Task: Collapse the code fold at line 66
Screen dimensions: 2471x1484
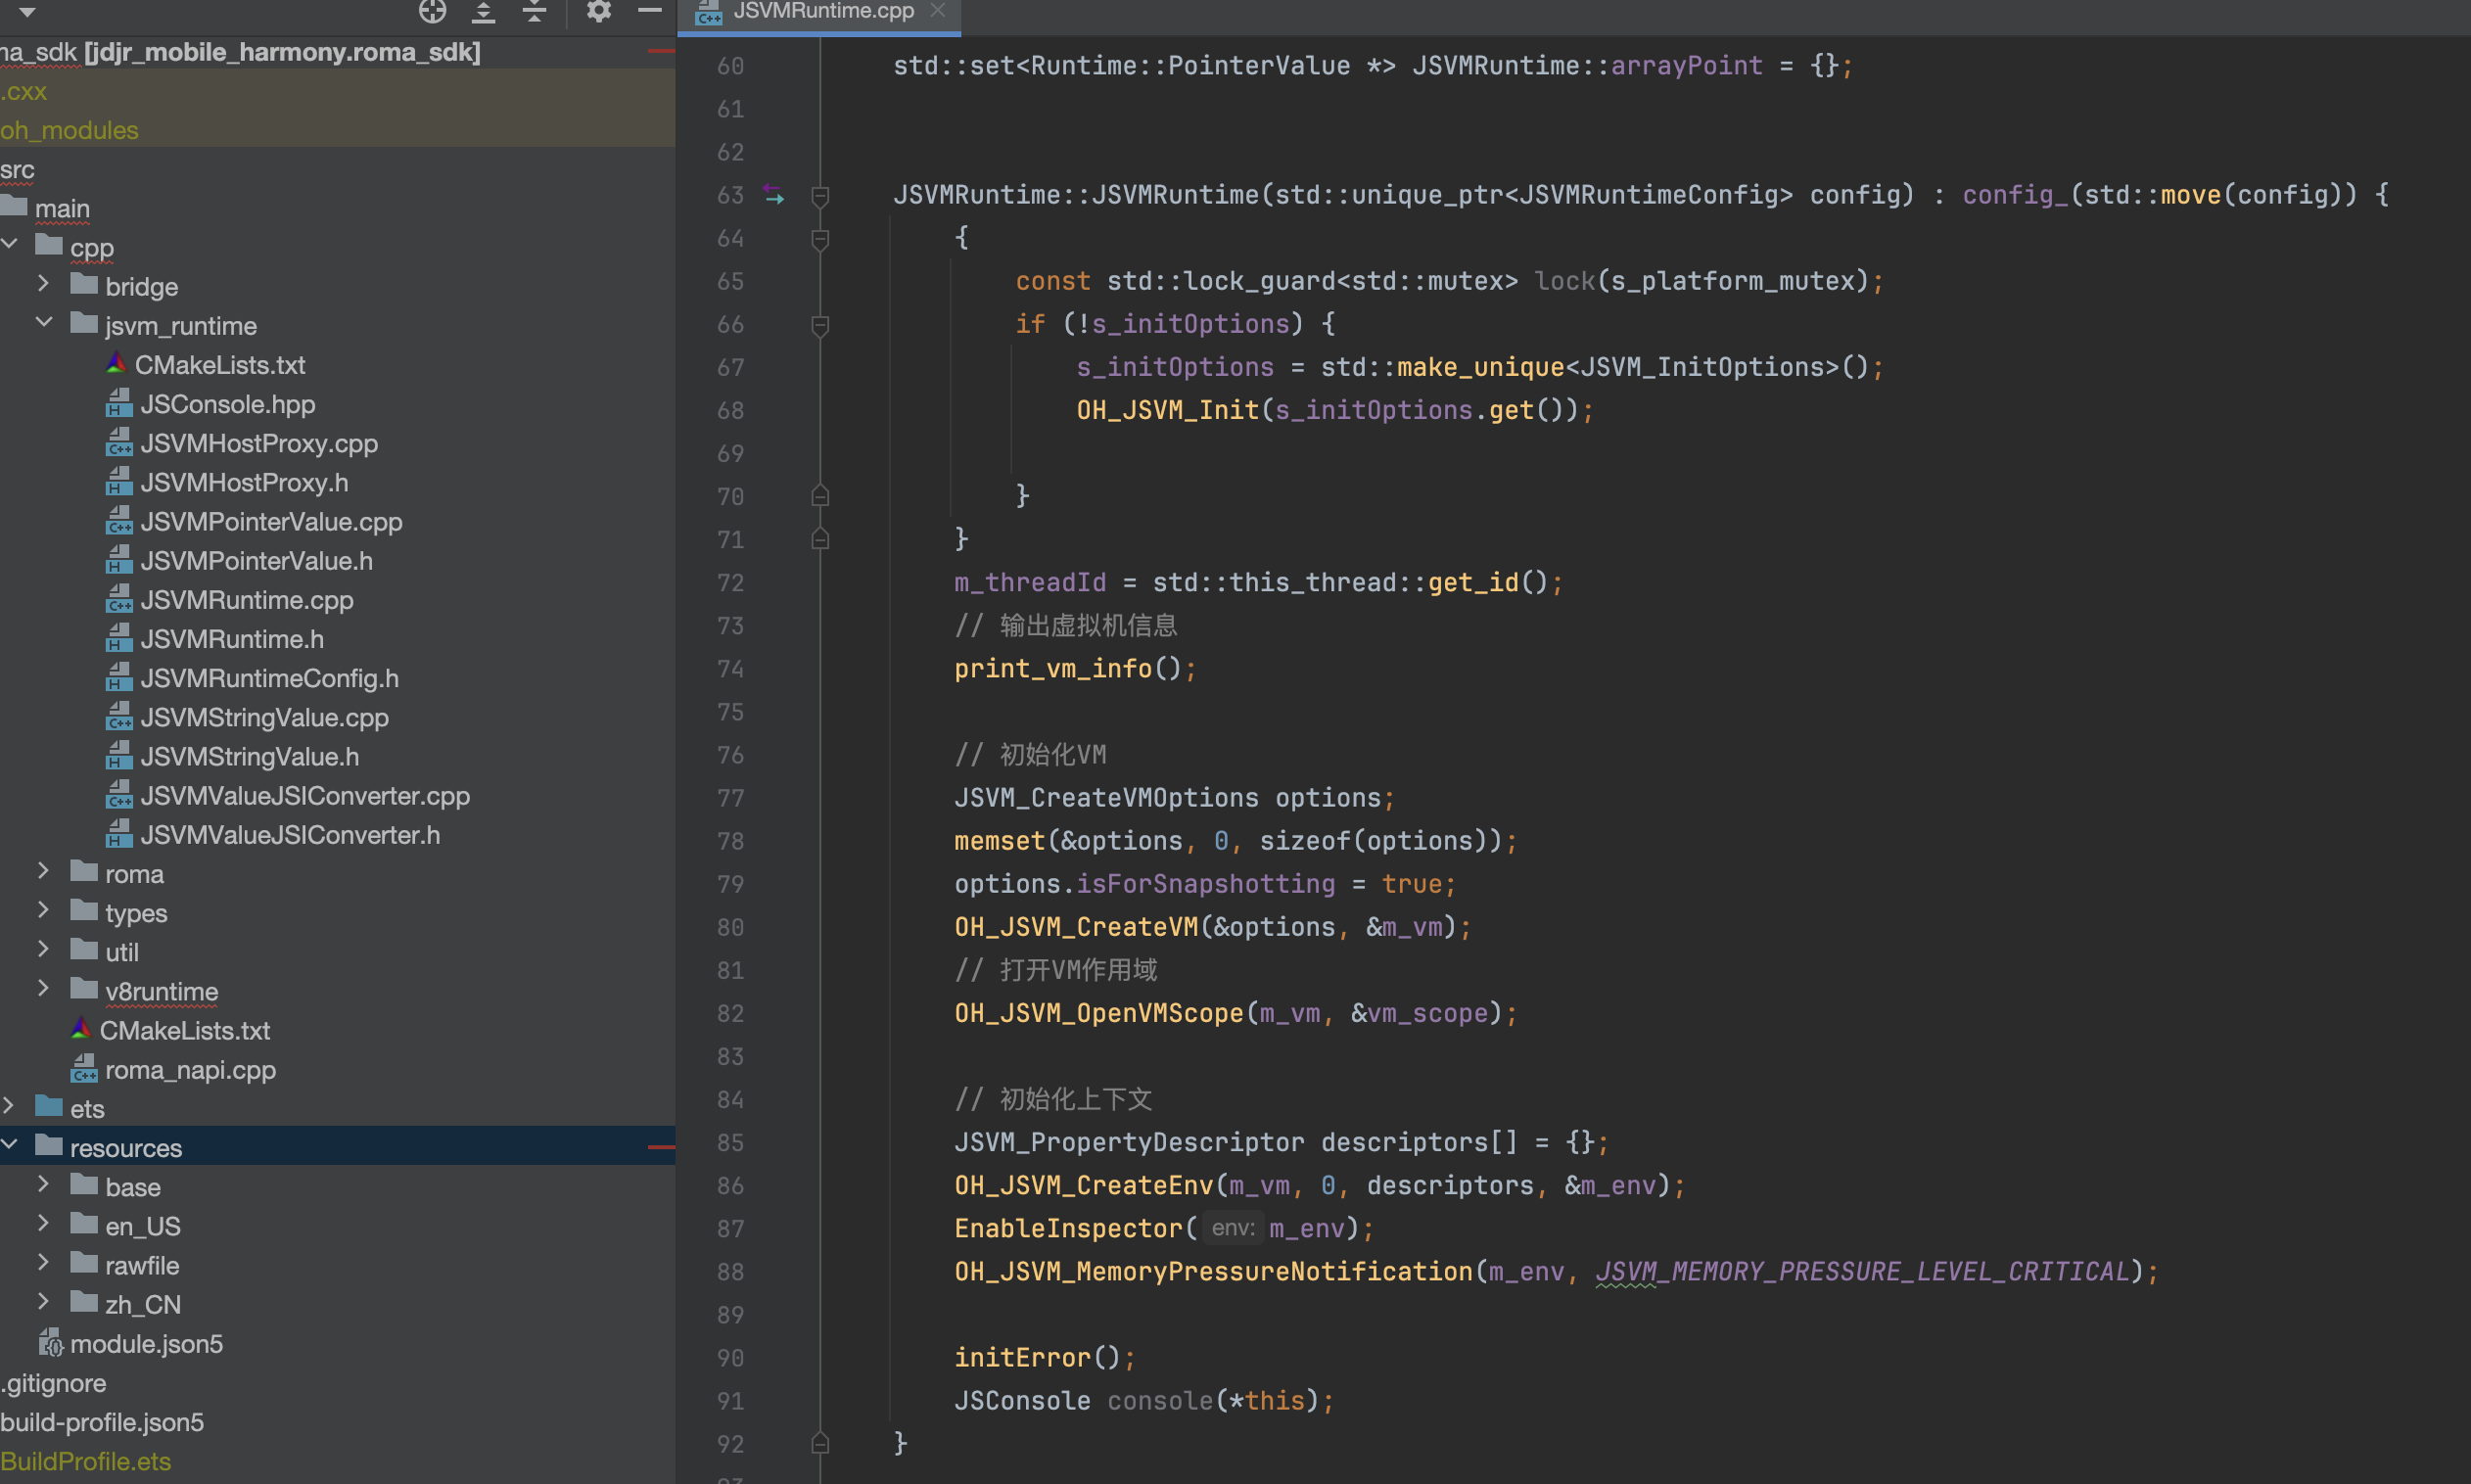Action: tap(820, 324)
